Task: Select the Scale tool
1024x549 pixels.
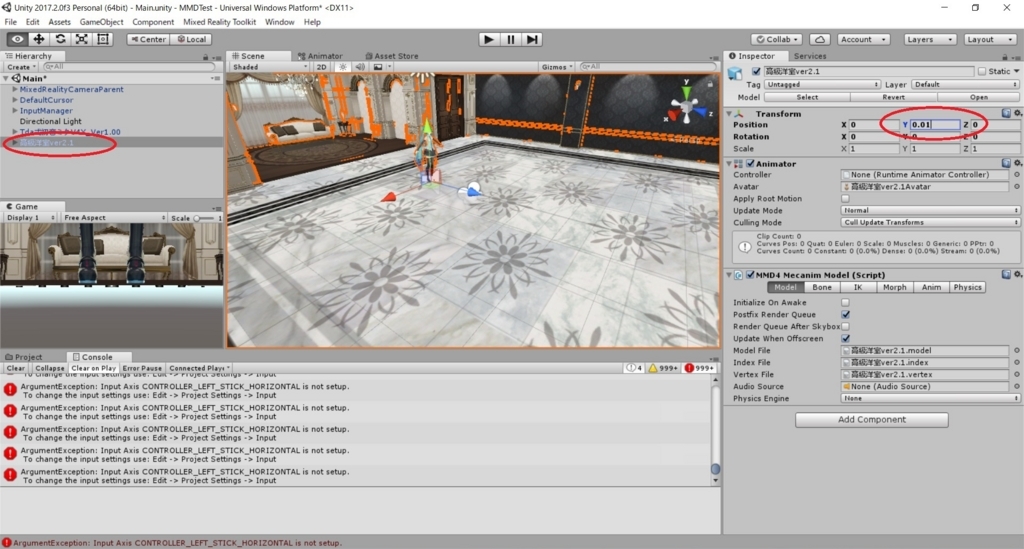Action: (x=82, y=39)
